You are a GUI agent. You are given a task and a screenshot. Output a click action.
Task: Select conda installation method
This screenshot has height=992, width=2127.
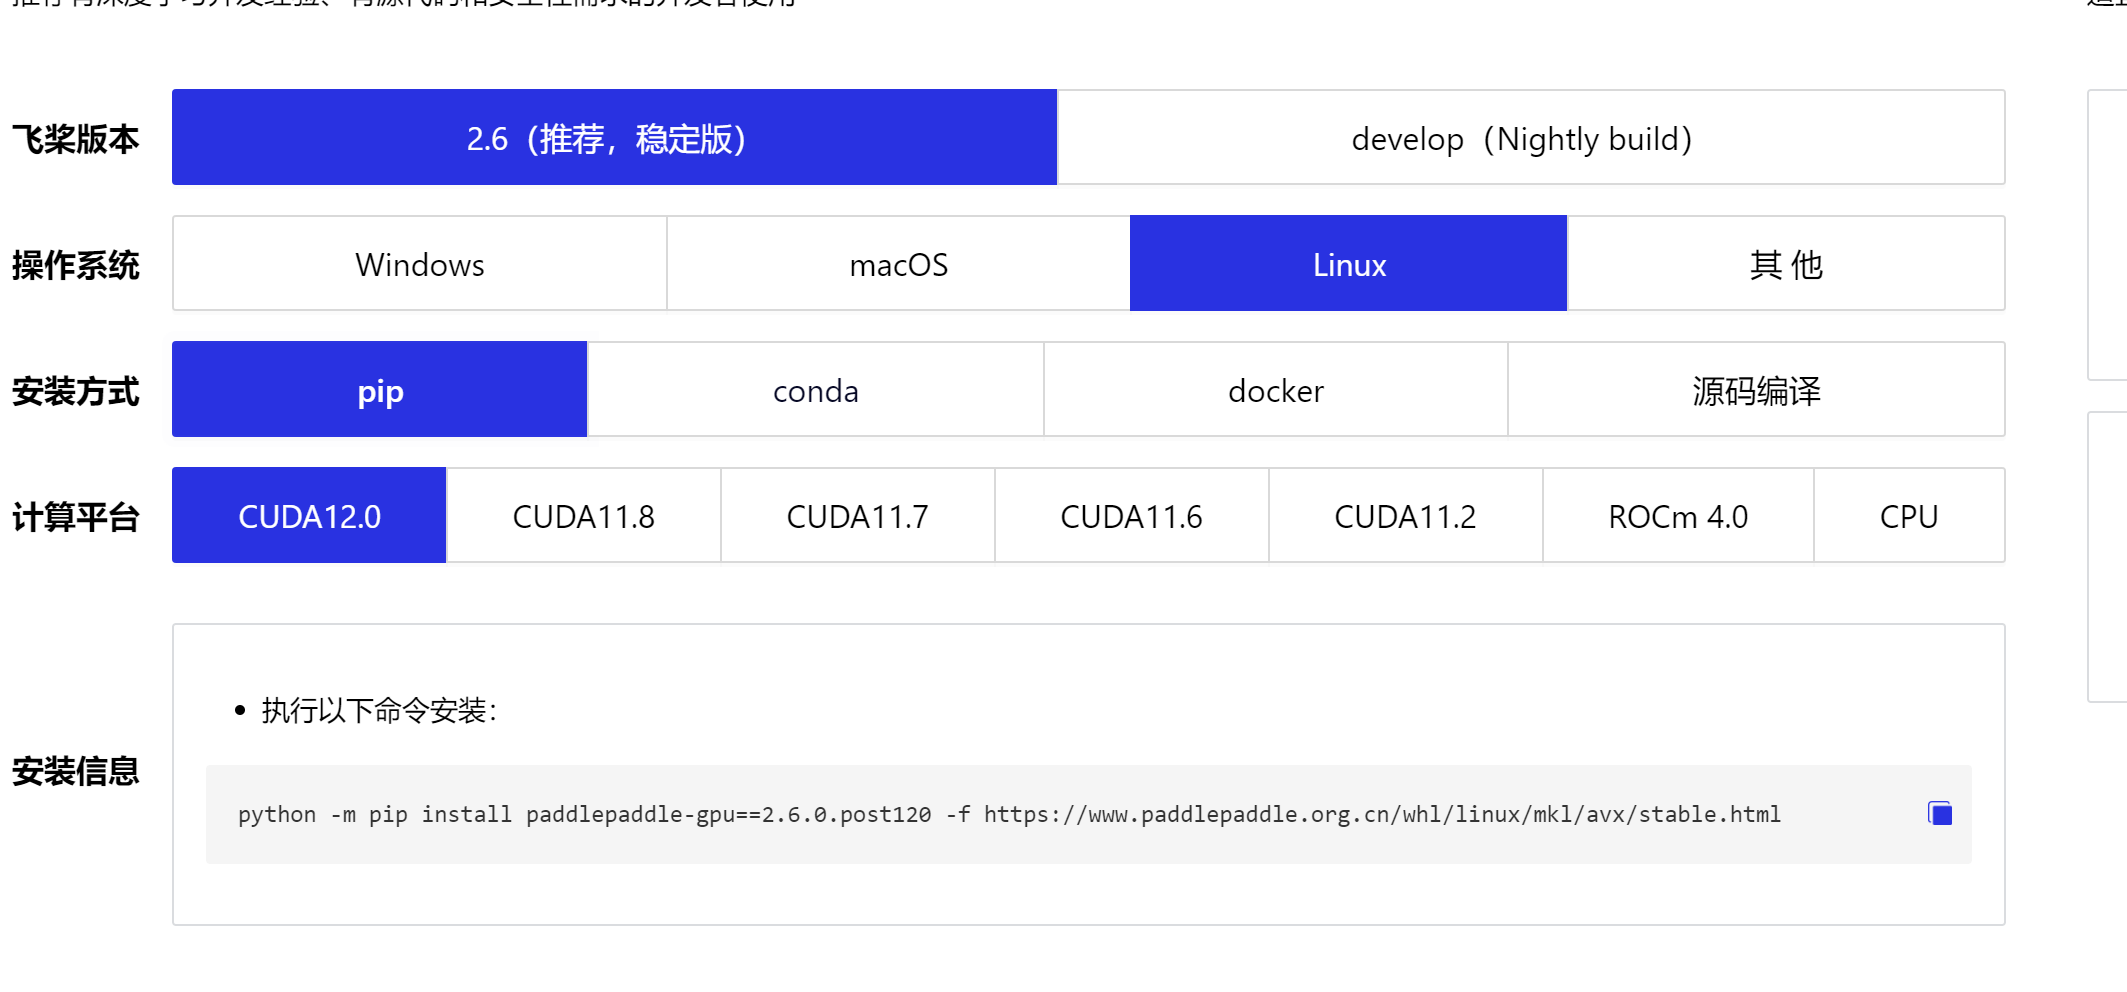815,390
